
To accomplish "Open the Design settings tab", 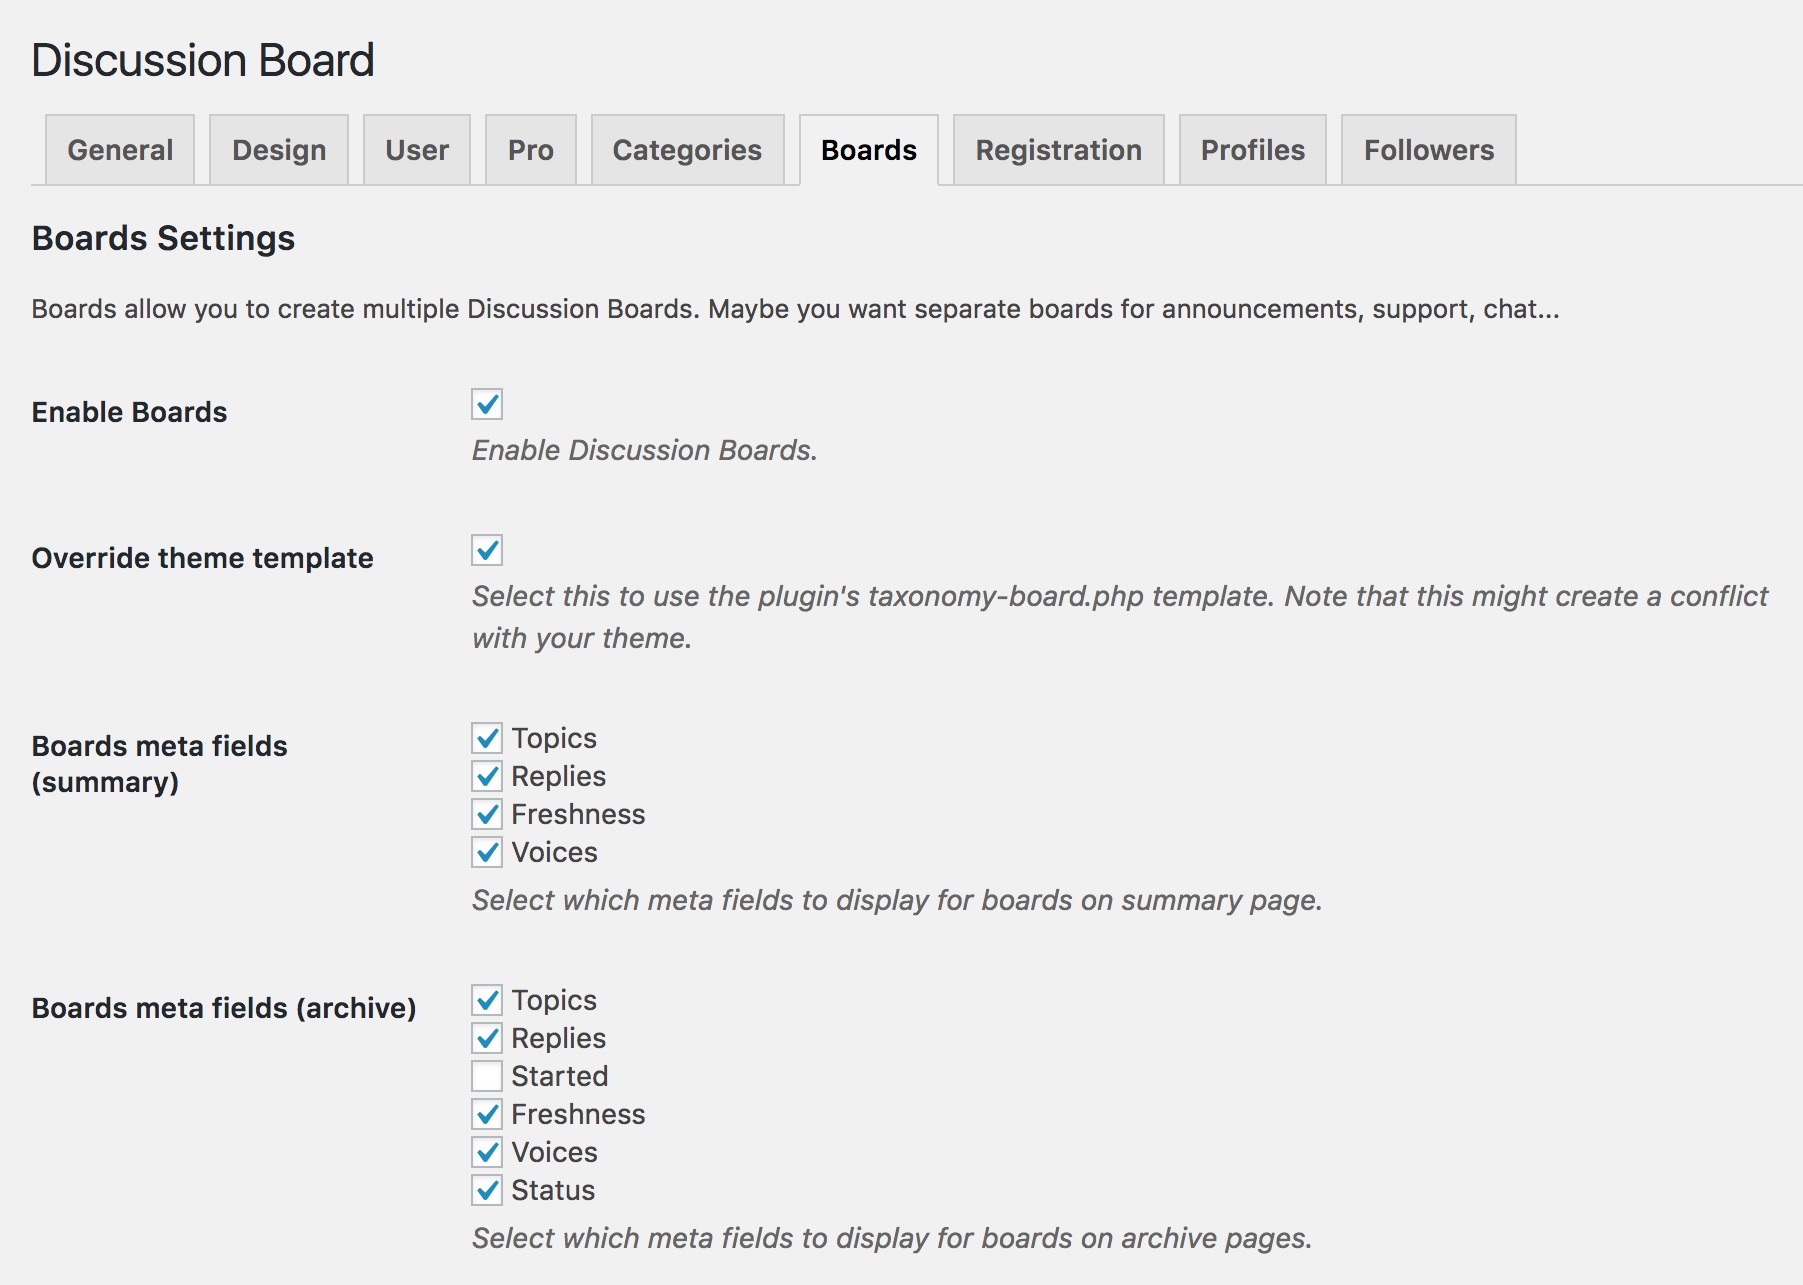I will pyautogui.click(x=278, y=149).
